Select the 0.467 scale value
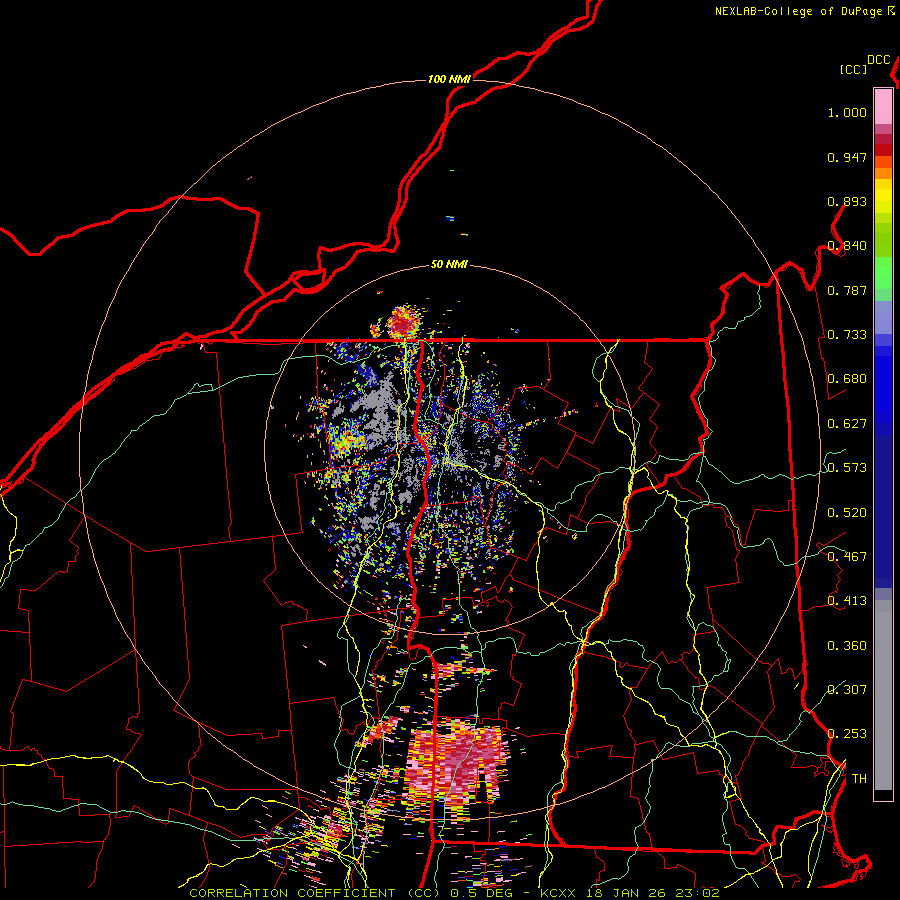The width and height of the screenshot is (900, 900). [x=847, y=557]
